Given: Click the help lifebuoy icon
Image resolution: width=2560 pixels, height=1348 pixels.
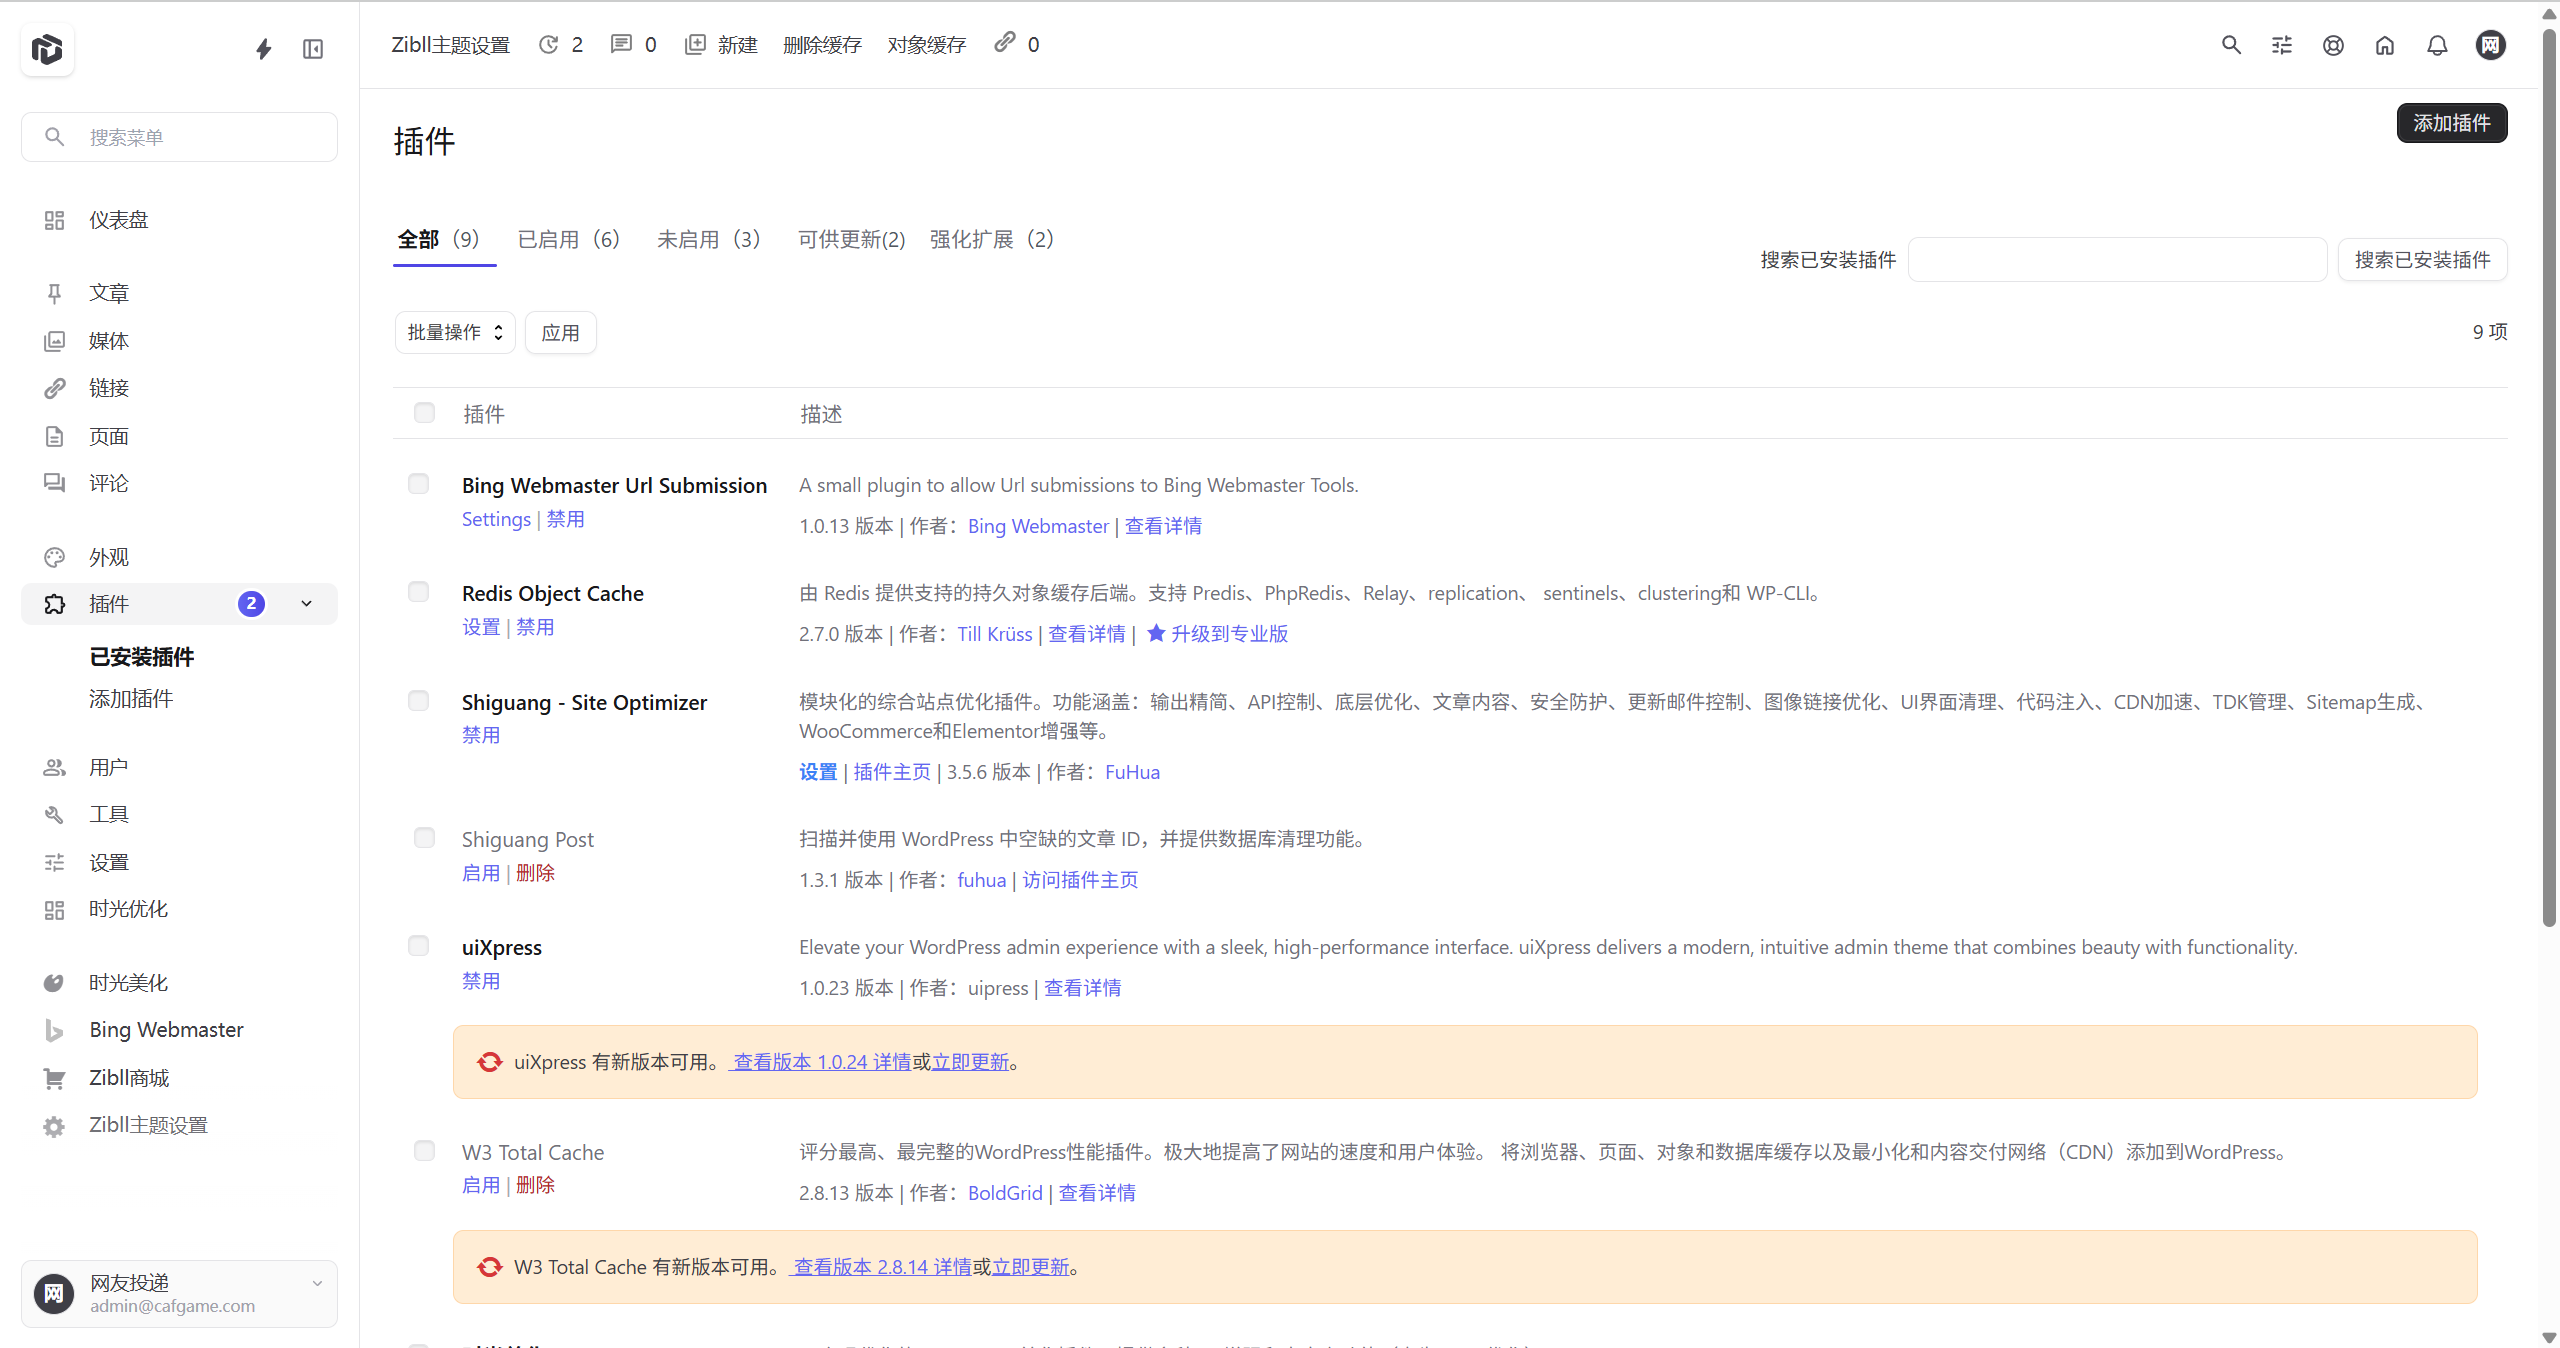Looking at the screenshot, I should pos(2333,45).
